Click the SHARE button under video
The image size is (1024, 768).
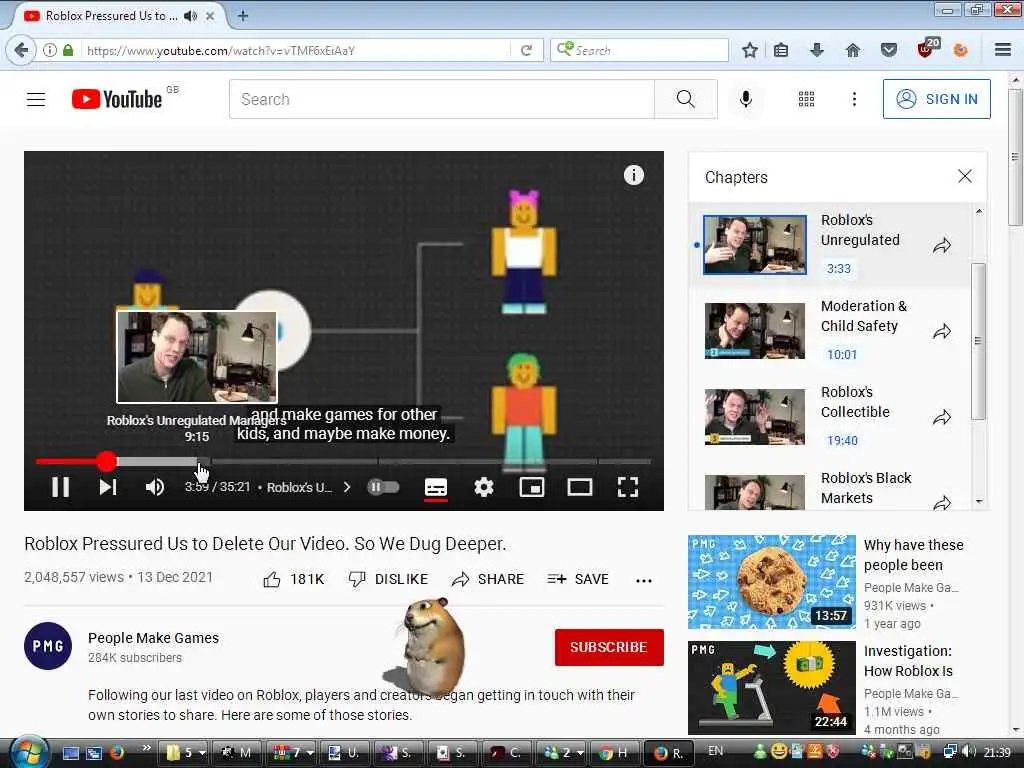[x=488, y=579]
